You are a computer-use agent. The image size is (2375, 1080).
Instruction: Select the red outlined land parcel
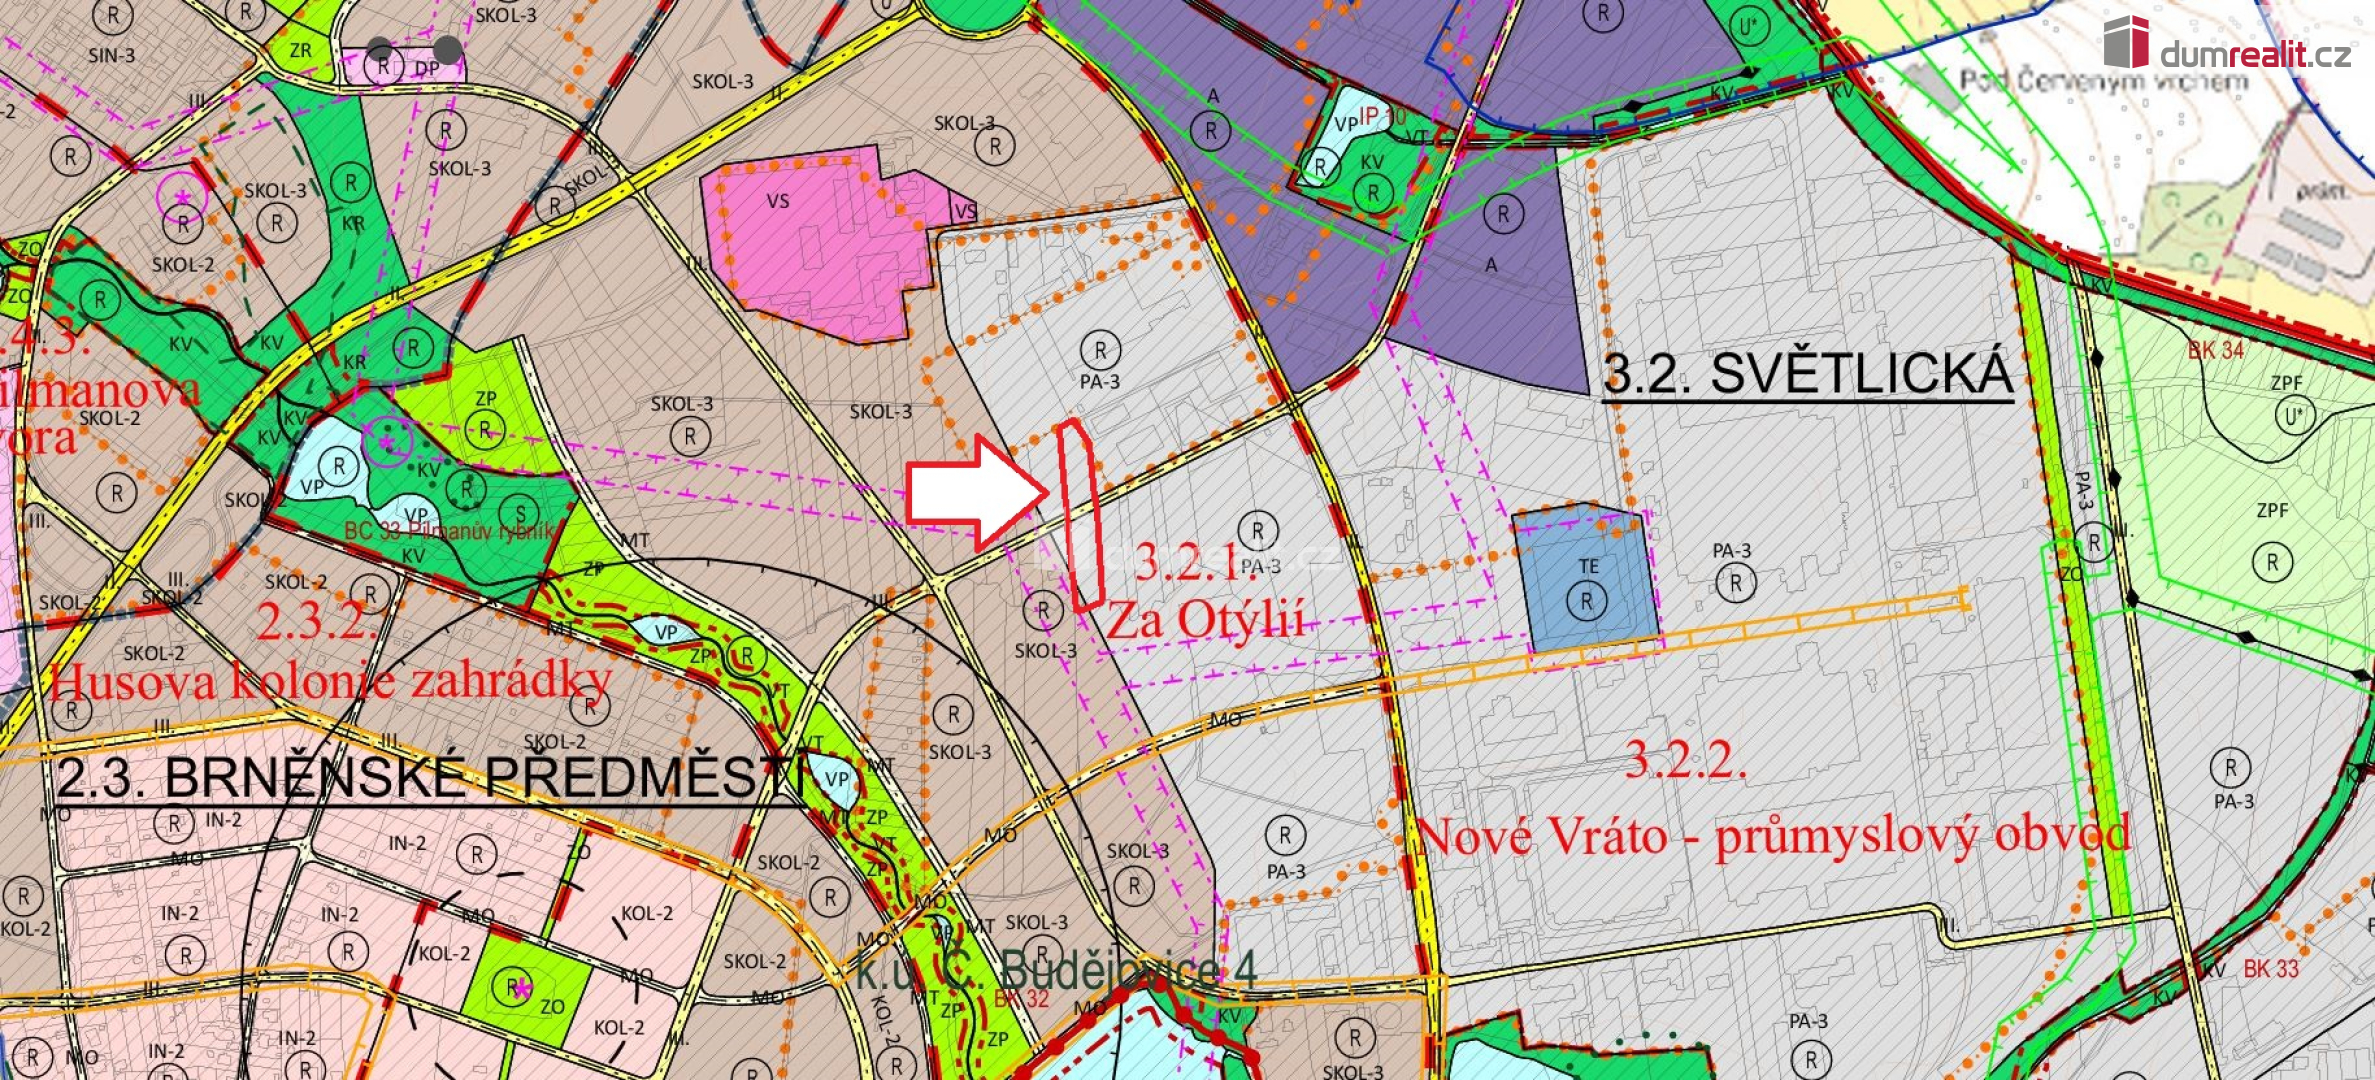[1081, 515]
